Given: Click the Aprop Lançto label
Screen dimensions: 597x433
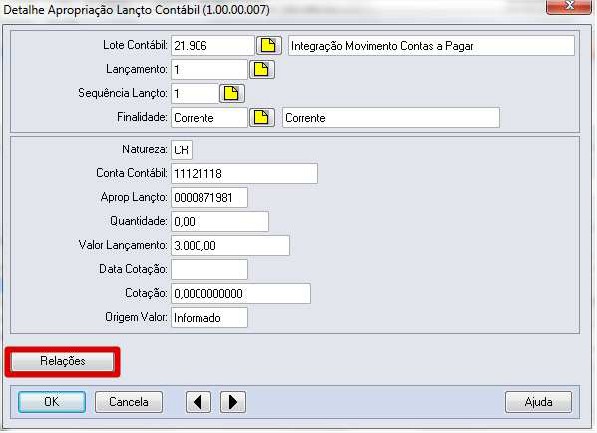Looking at the screenshot, I should point(134,197).
